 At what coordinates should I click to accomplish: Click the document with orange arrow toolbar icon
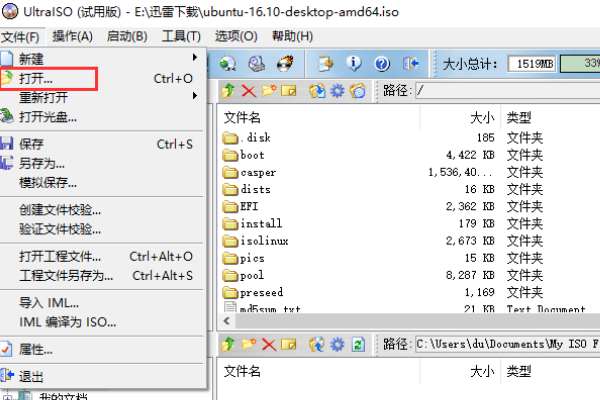326,64
